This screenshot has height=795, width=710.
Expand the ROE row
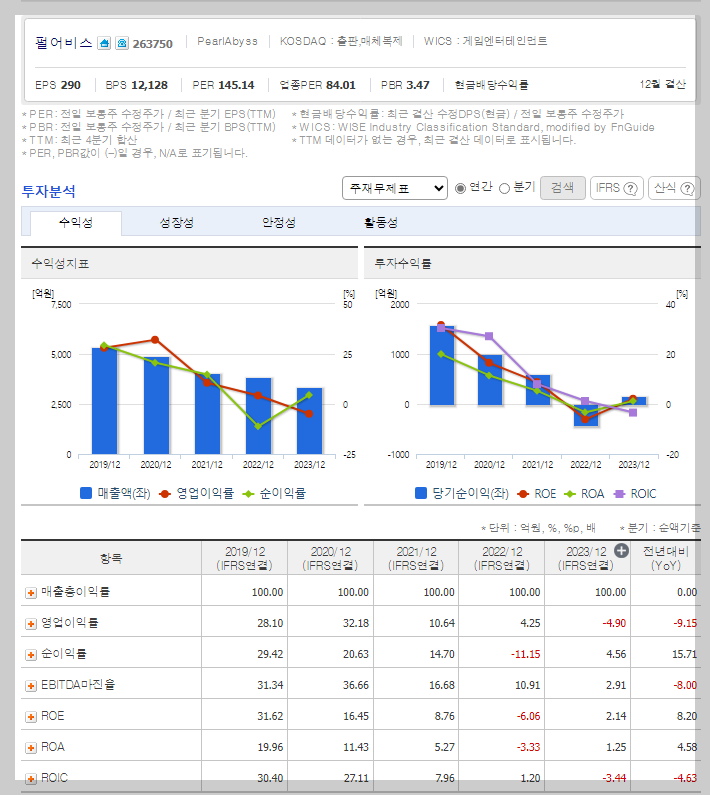tap(31, 716)
